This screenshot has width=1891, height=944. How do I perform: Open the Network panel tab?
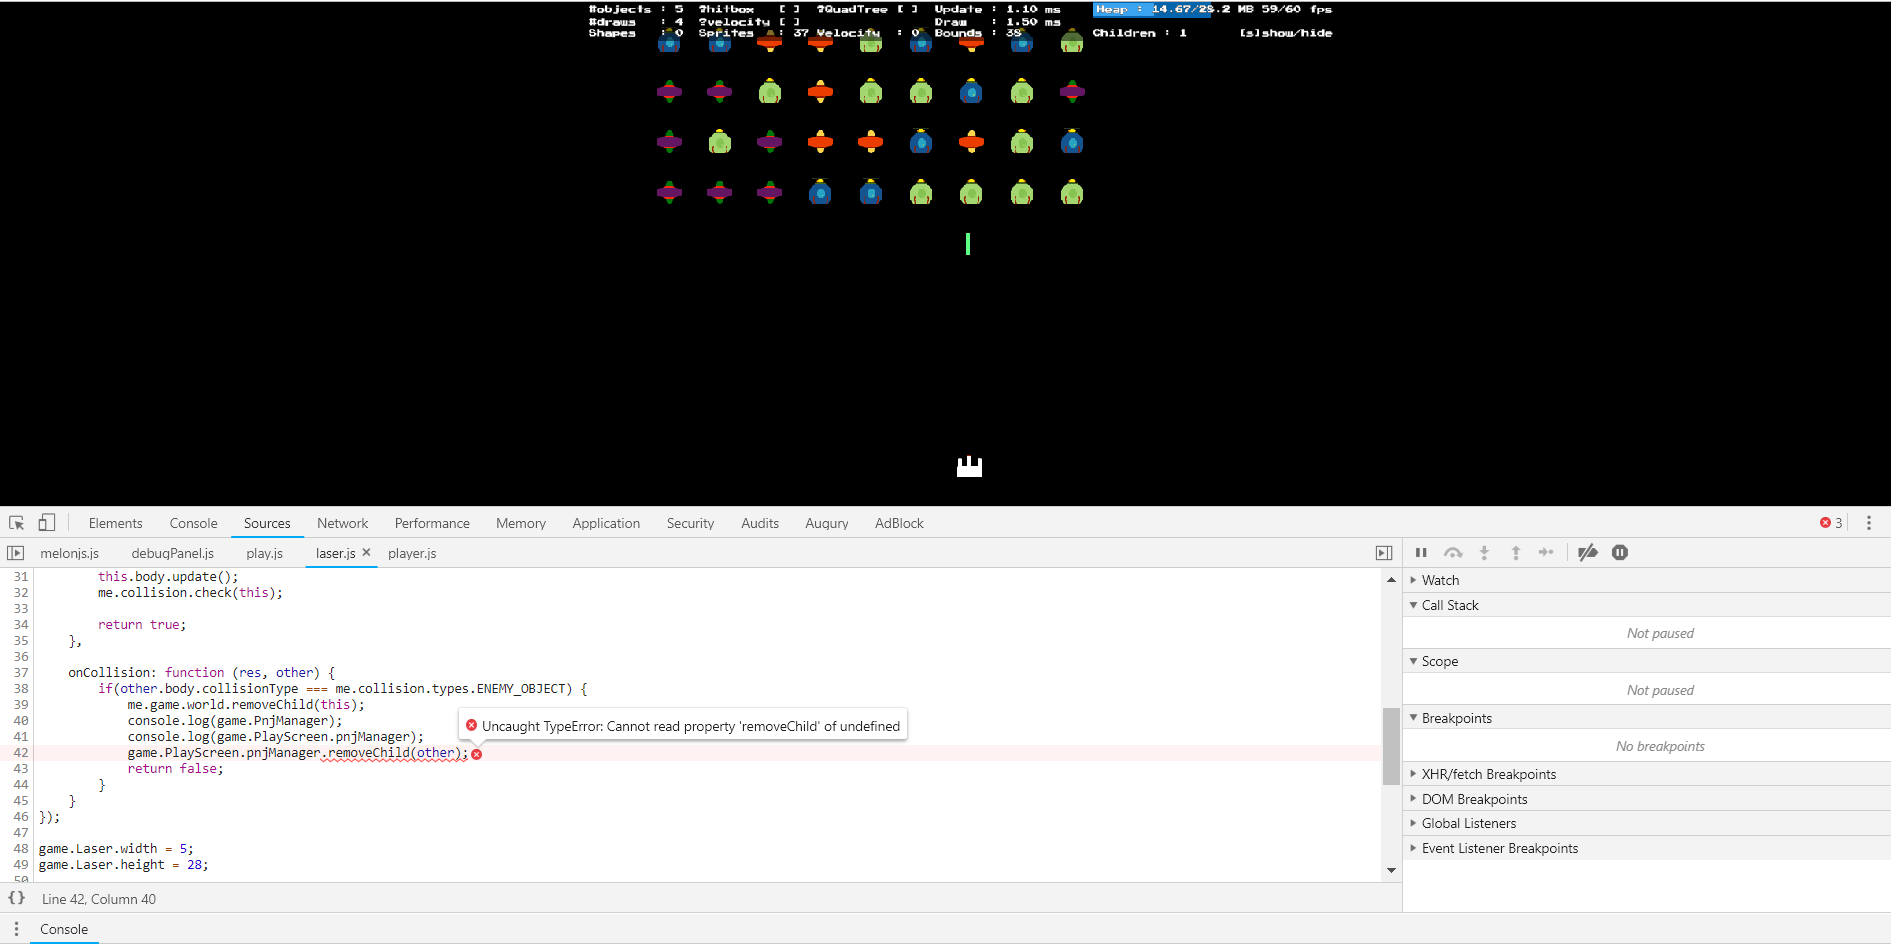pos(342,523)
